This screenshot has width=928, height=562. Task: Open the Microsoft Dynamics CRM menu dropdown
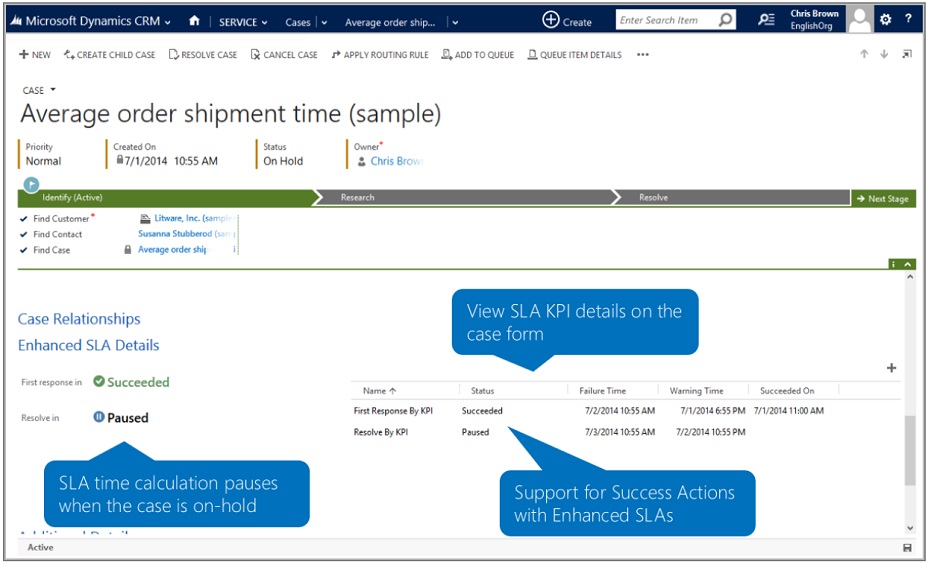click(167, 22)
